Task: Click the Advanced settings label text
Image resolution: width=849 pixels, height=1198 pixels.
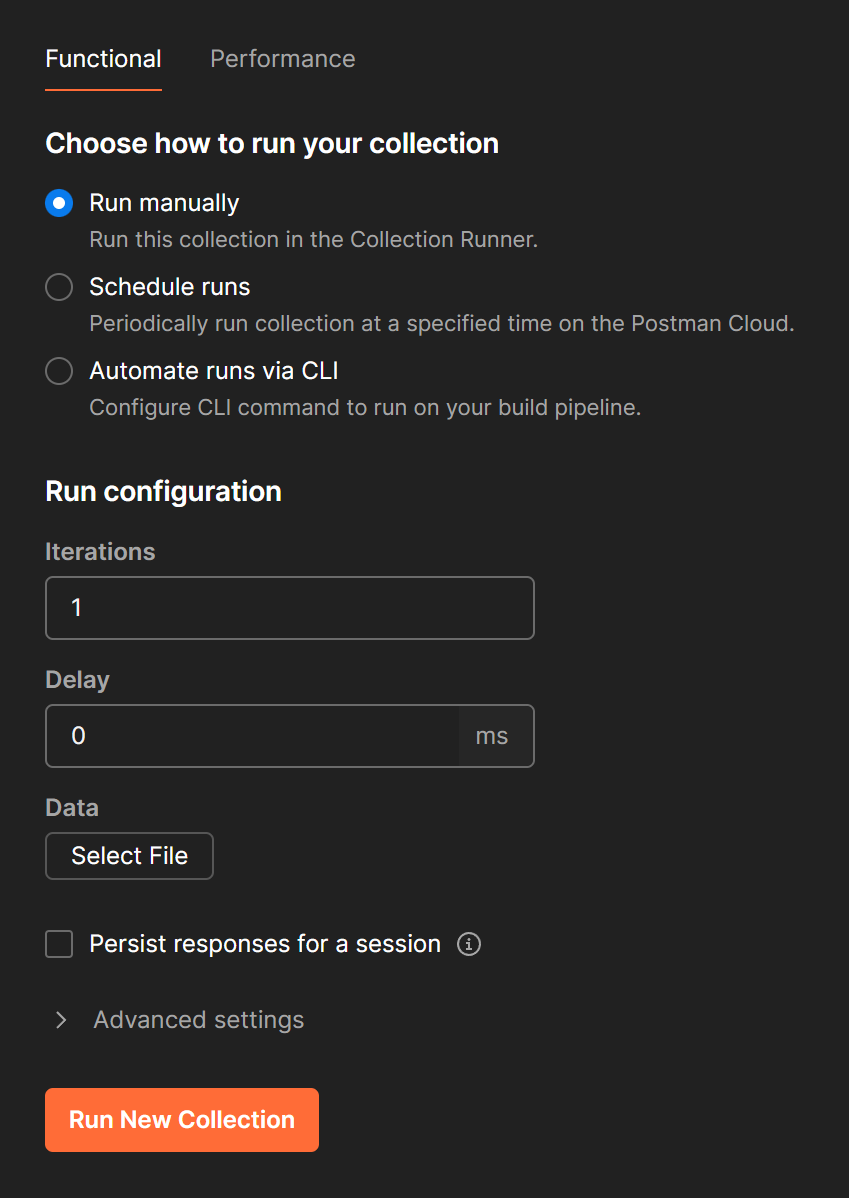Action: [199, 1020]
